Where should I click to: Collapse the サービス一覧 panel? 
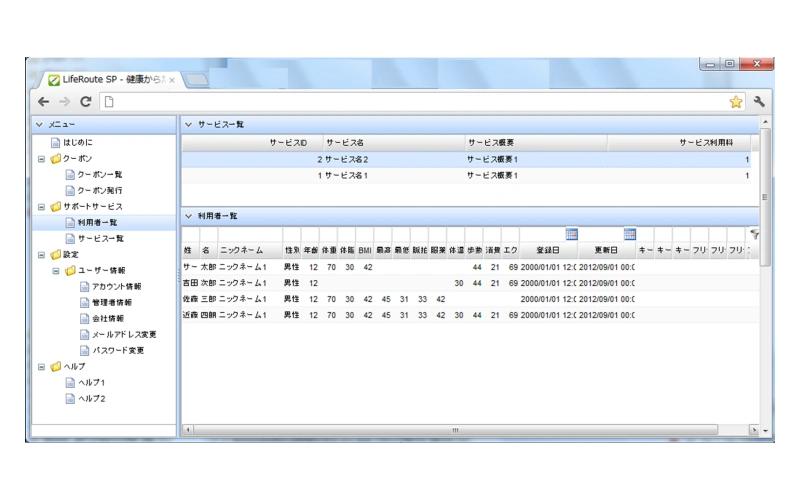click(x=188, y=125)
